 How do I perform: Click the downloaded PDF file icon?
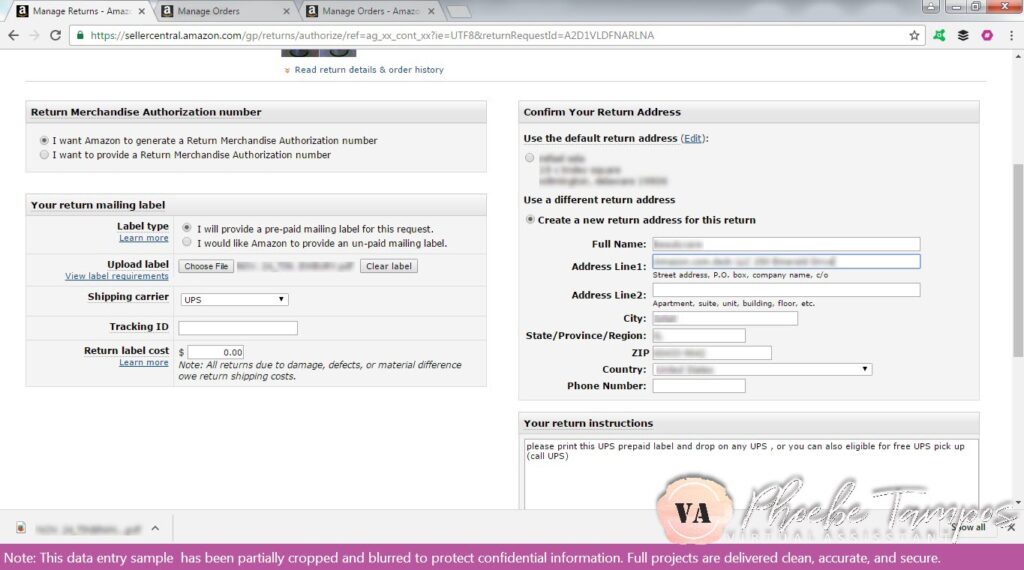point(21,528)
